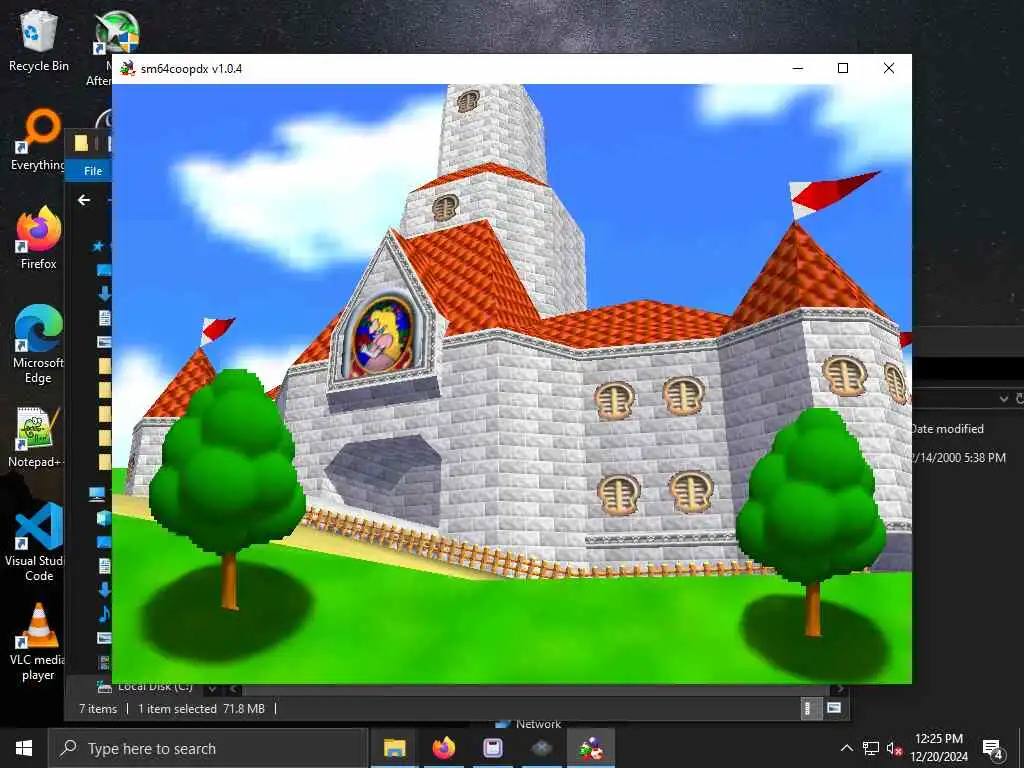Open File Explorer from the taskbar
This screenshot has height=768, width=1024.
pos(394,748)
